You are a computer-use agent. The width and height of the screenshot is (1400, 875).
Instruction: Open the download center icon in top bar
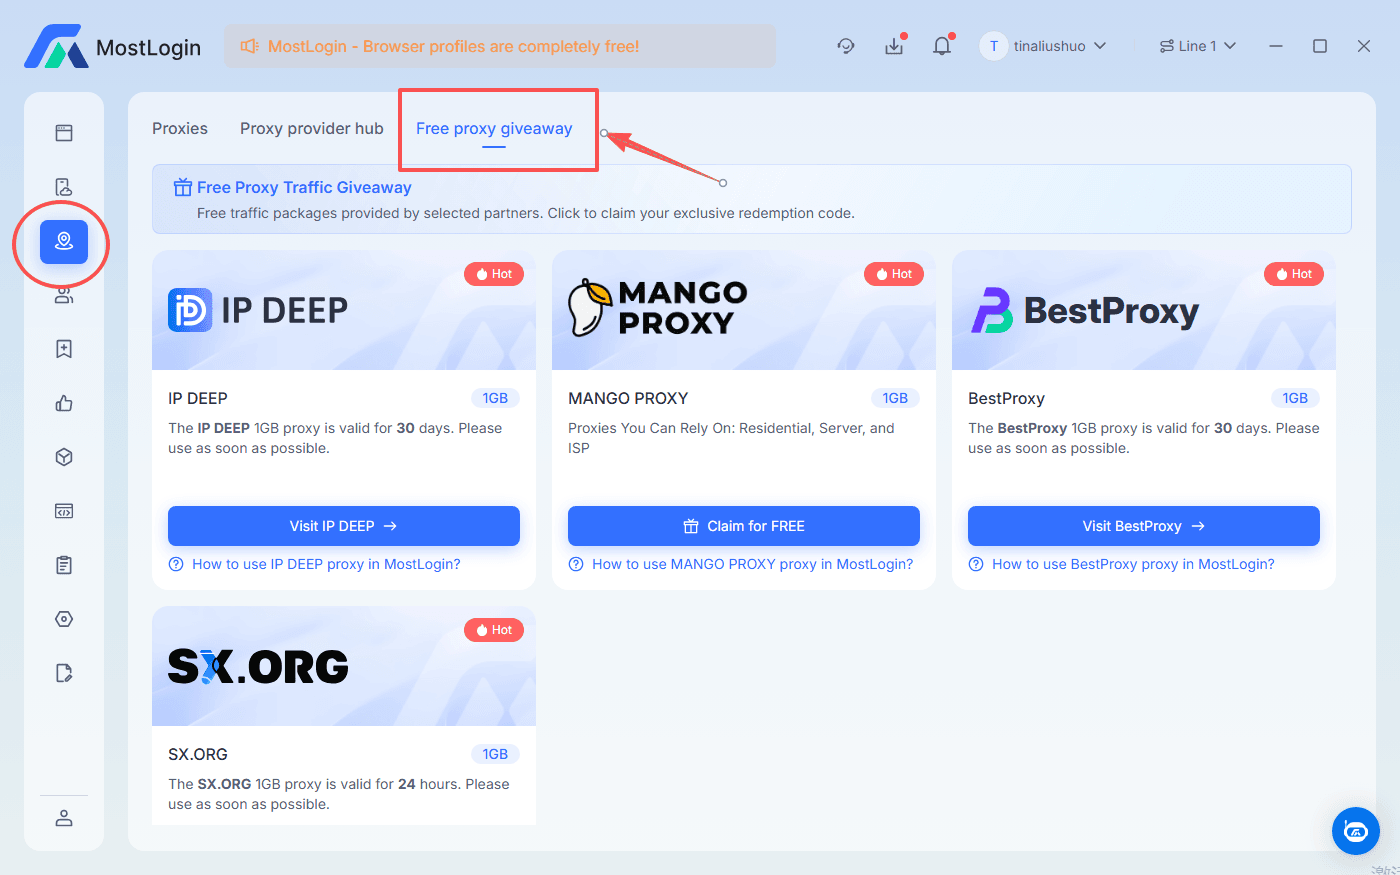[x=894, y=46]
